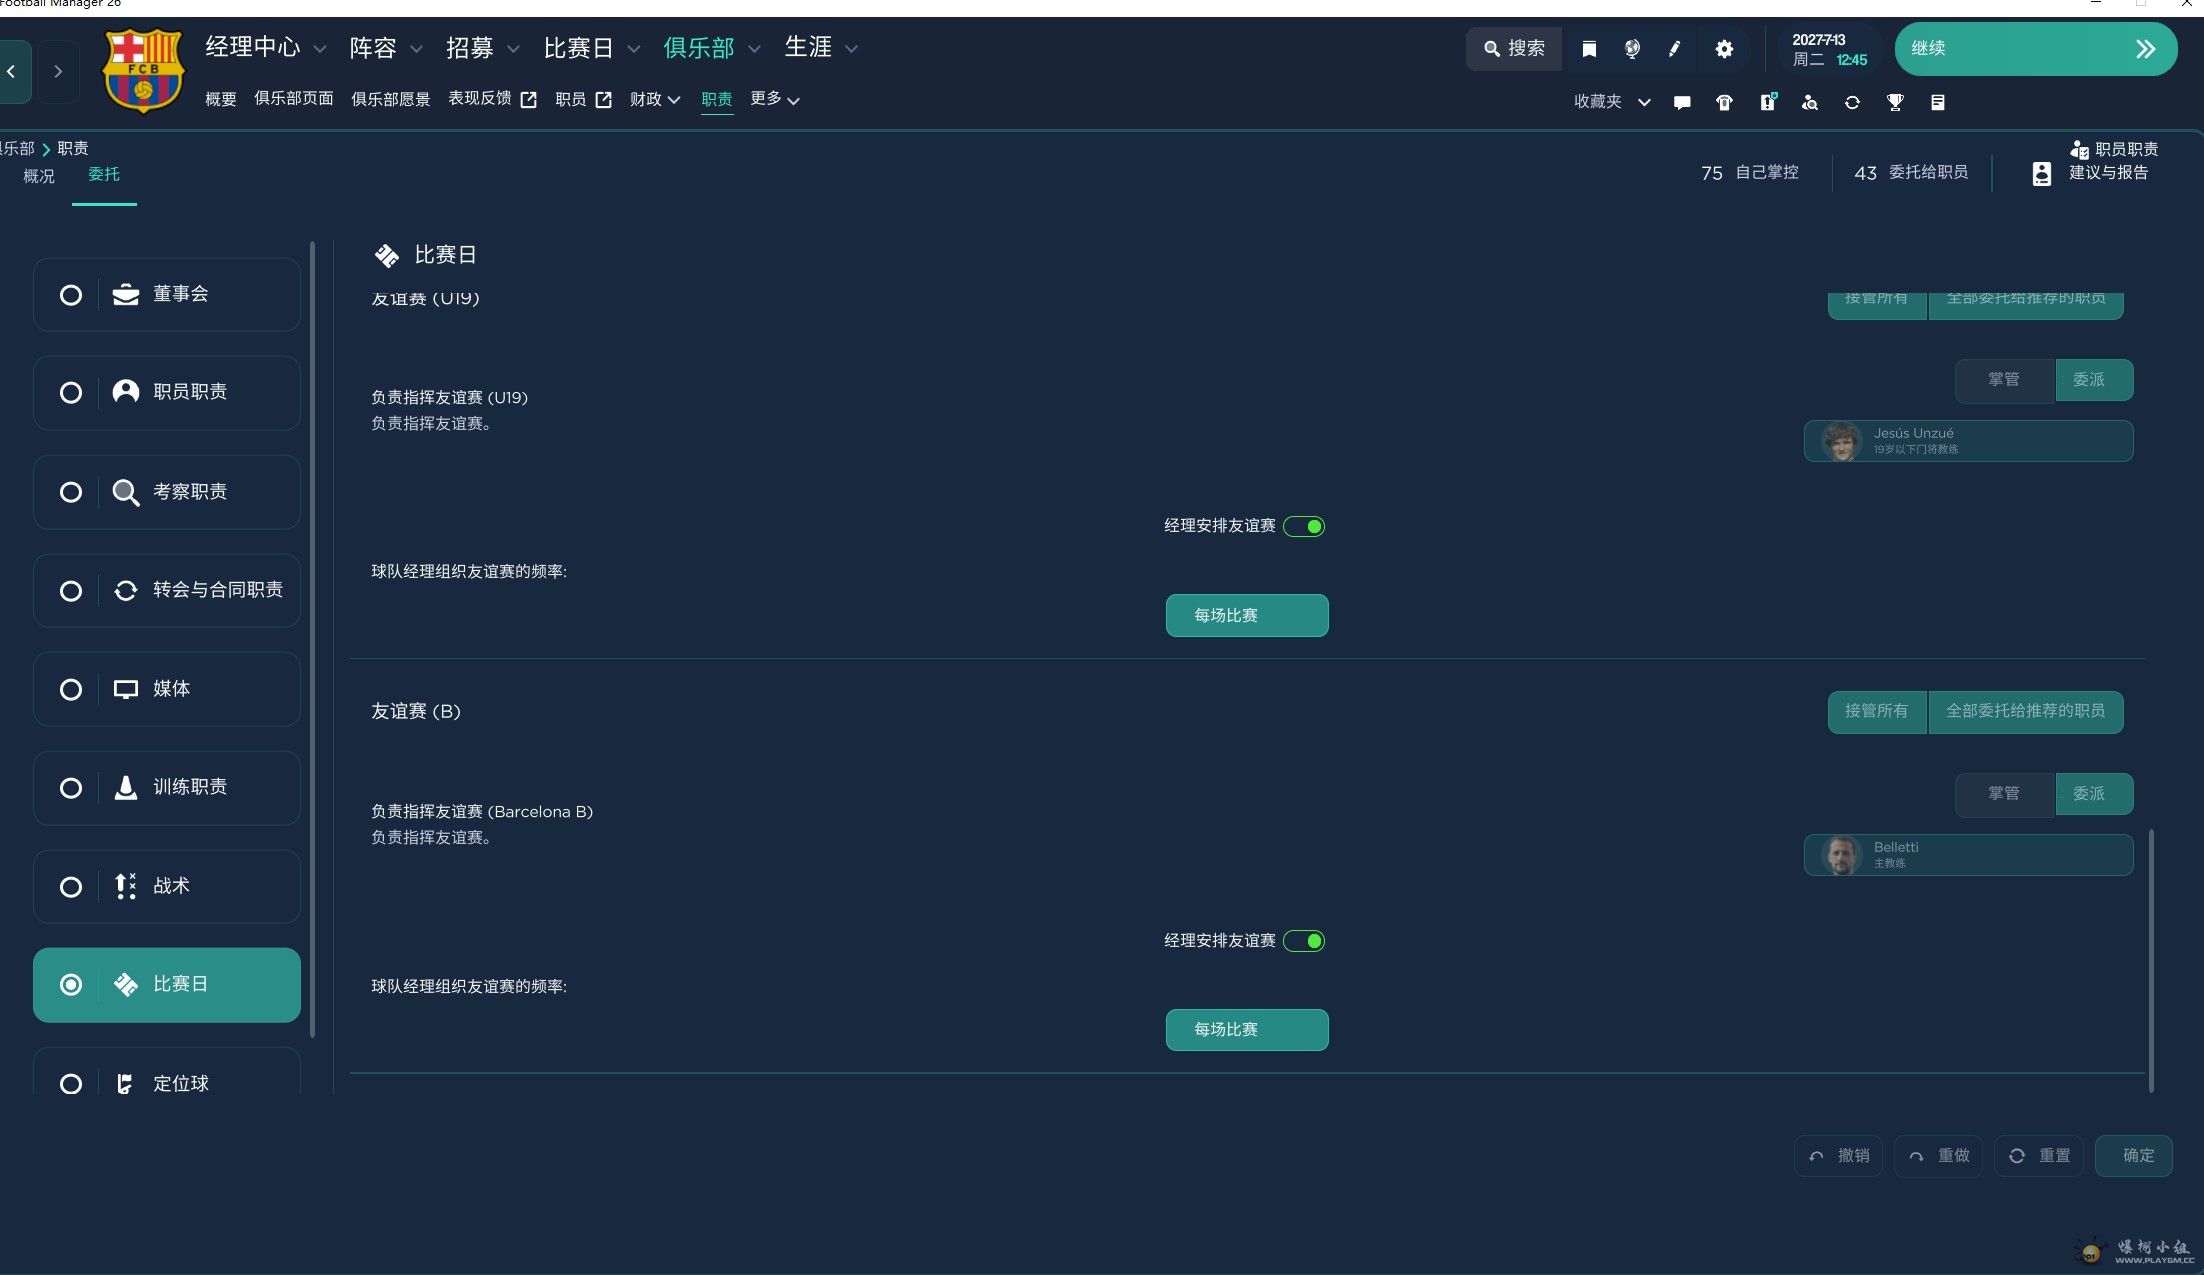Click the 搜索 search box
The height and width of the screenshot is (1275, 2204).
(x=1514, y=49)
